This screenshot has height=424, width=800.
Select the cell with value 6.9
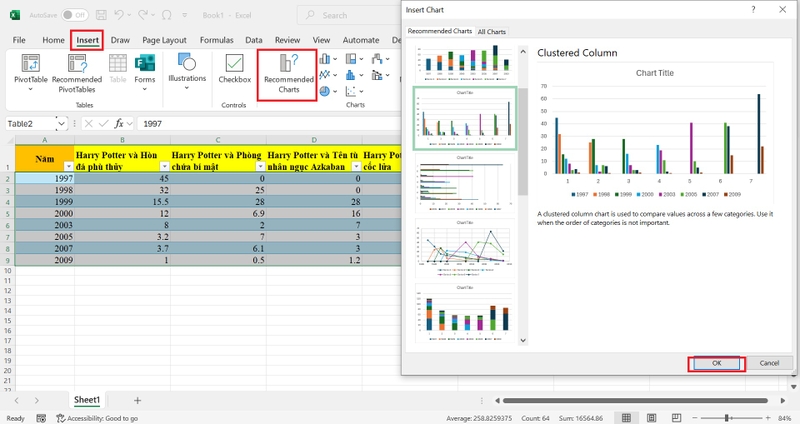(218, 213)
